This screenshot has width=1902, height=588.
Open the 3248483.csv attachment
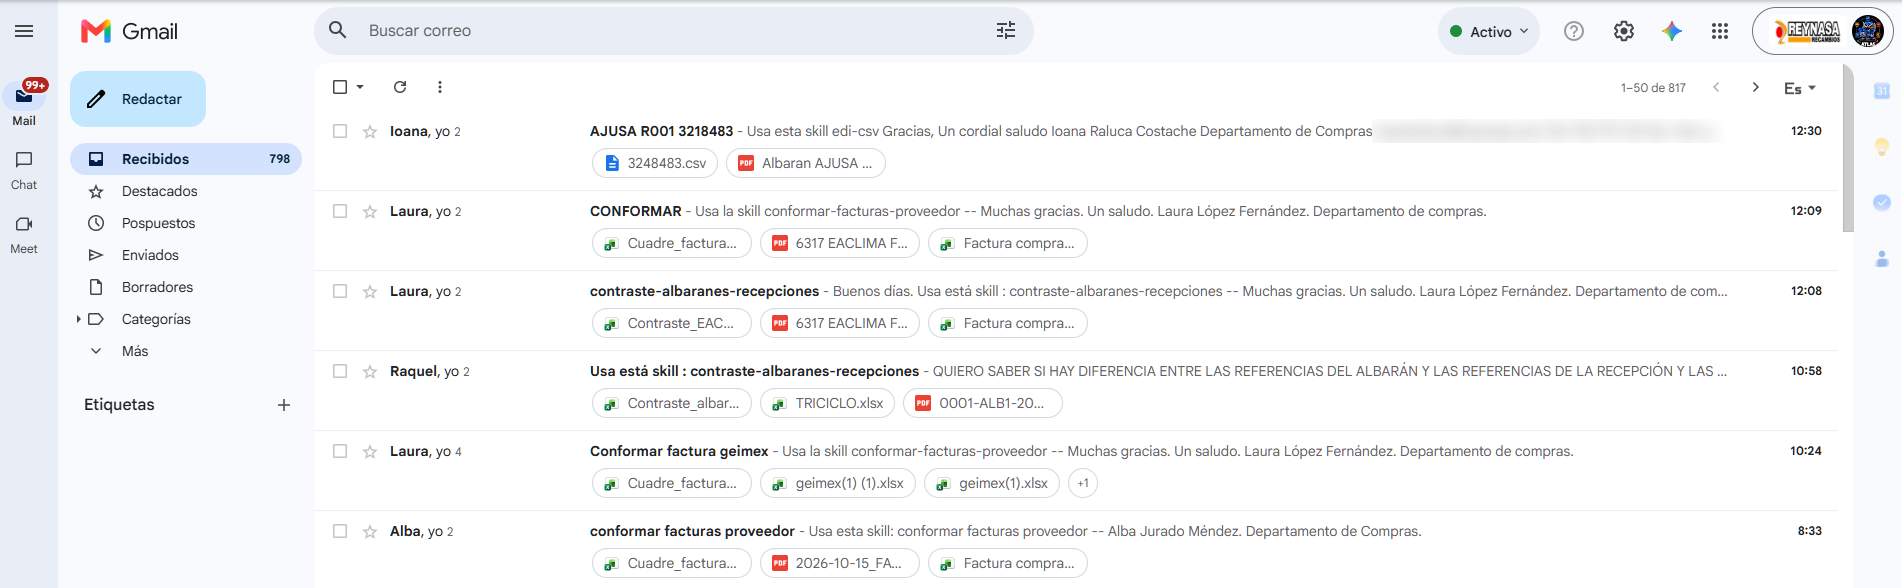[x=655, y=163]
